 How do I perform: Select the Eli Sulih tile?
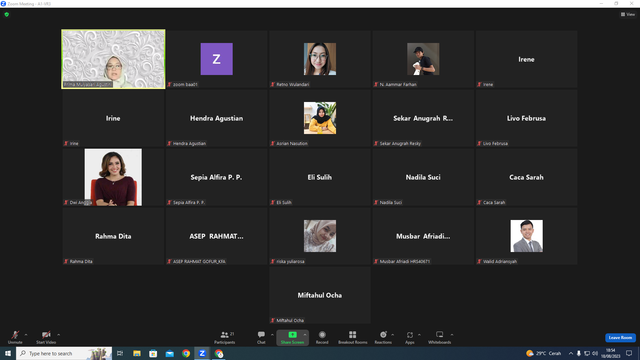(320, 177)
